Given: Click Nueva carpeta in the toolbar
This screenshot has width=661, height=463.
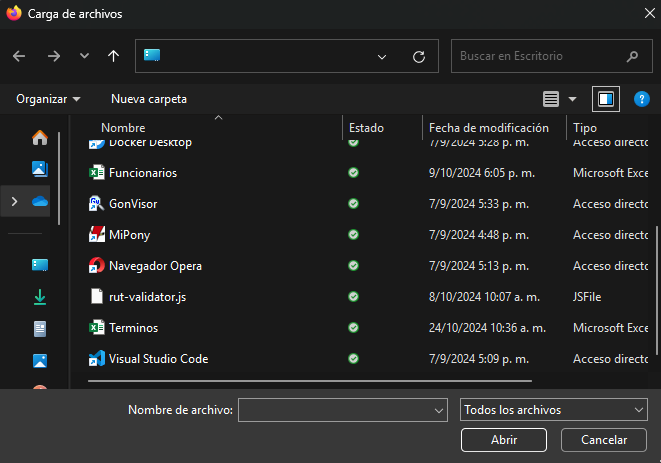Looking at the screenshot, I should click(x=149, y=99).
